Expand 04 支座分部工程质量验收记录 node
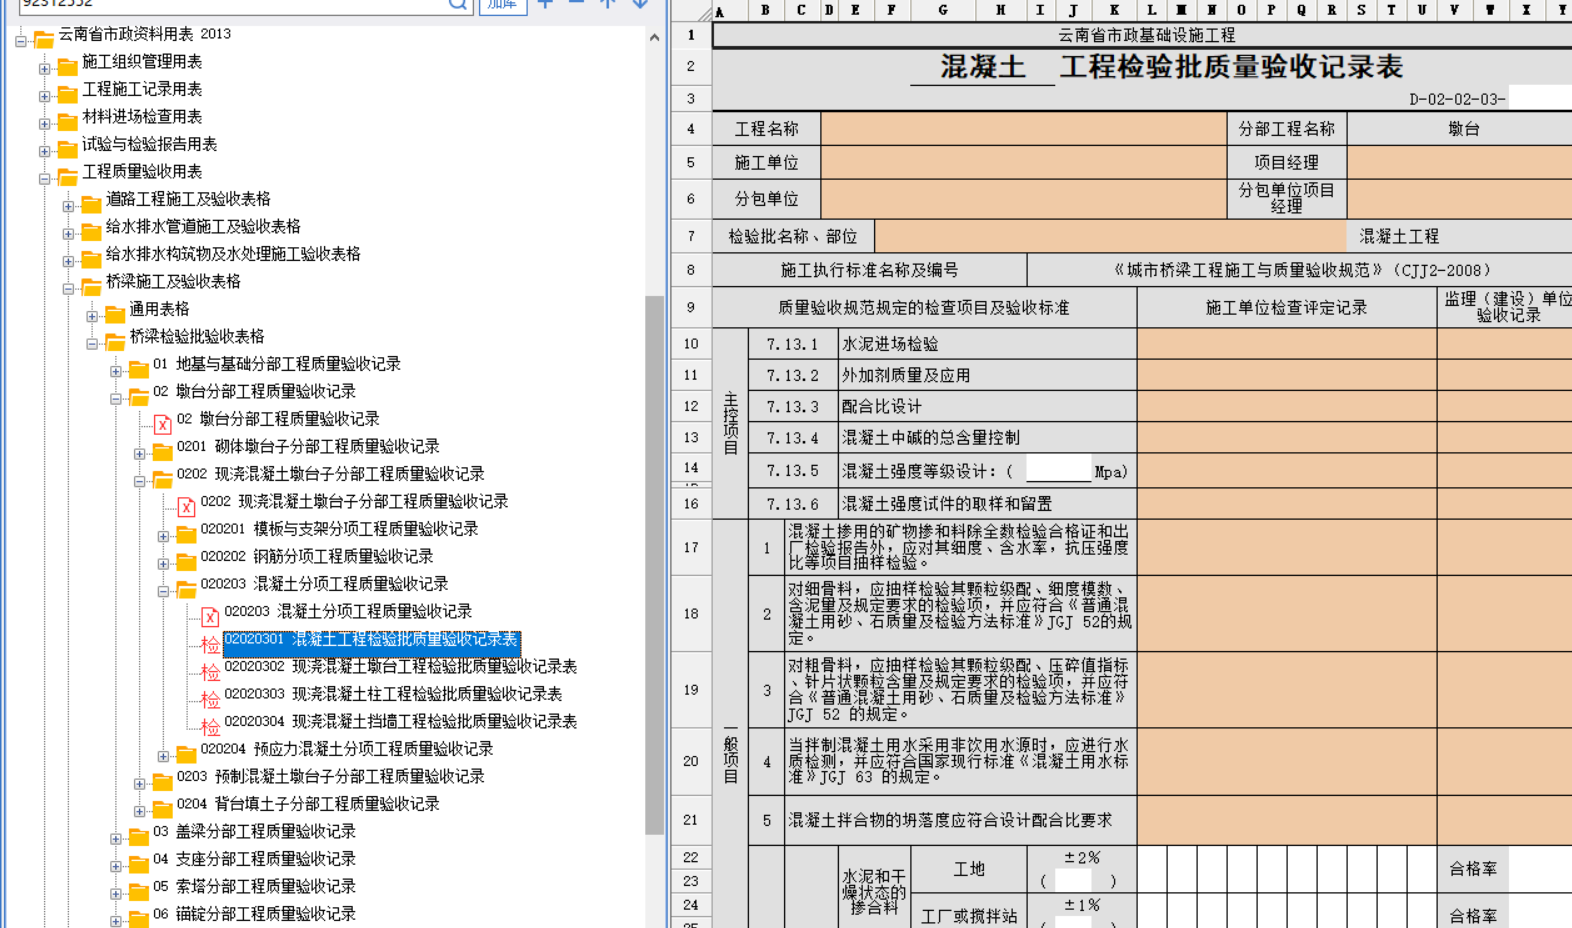This screenshot has width=1572, height=928. pyautogui.click(x=116, y=866)
